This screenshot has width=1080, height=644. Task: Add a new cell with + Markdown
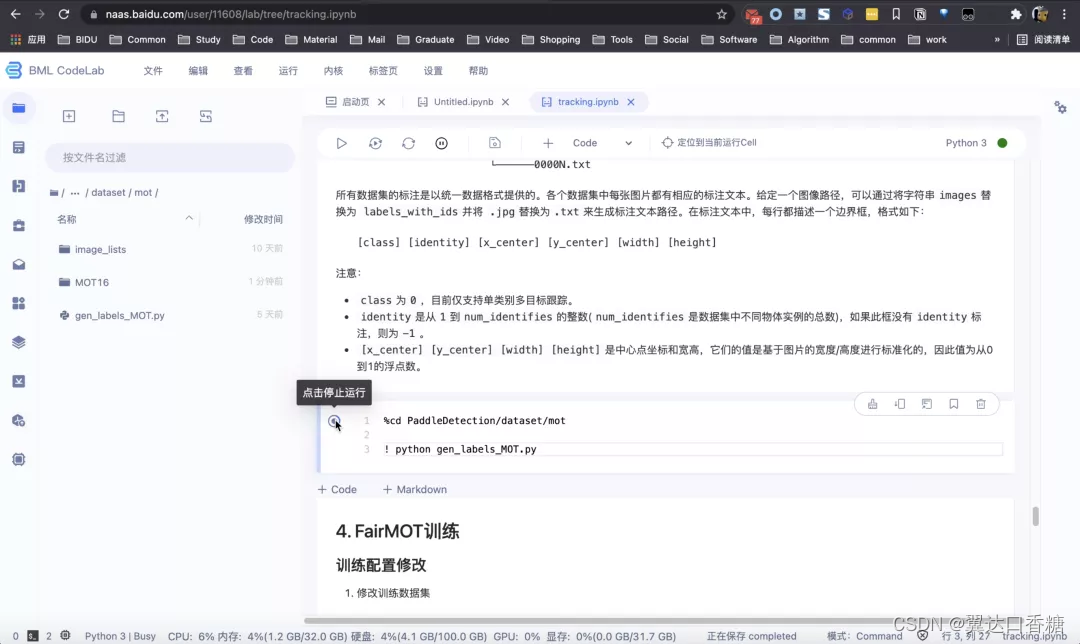tap(414, 489)
